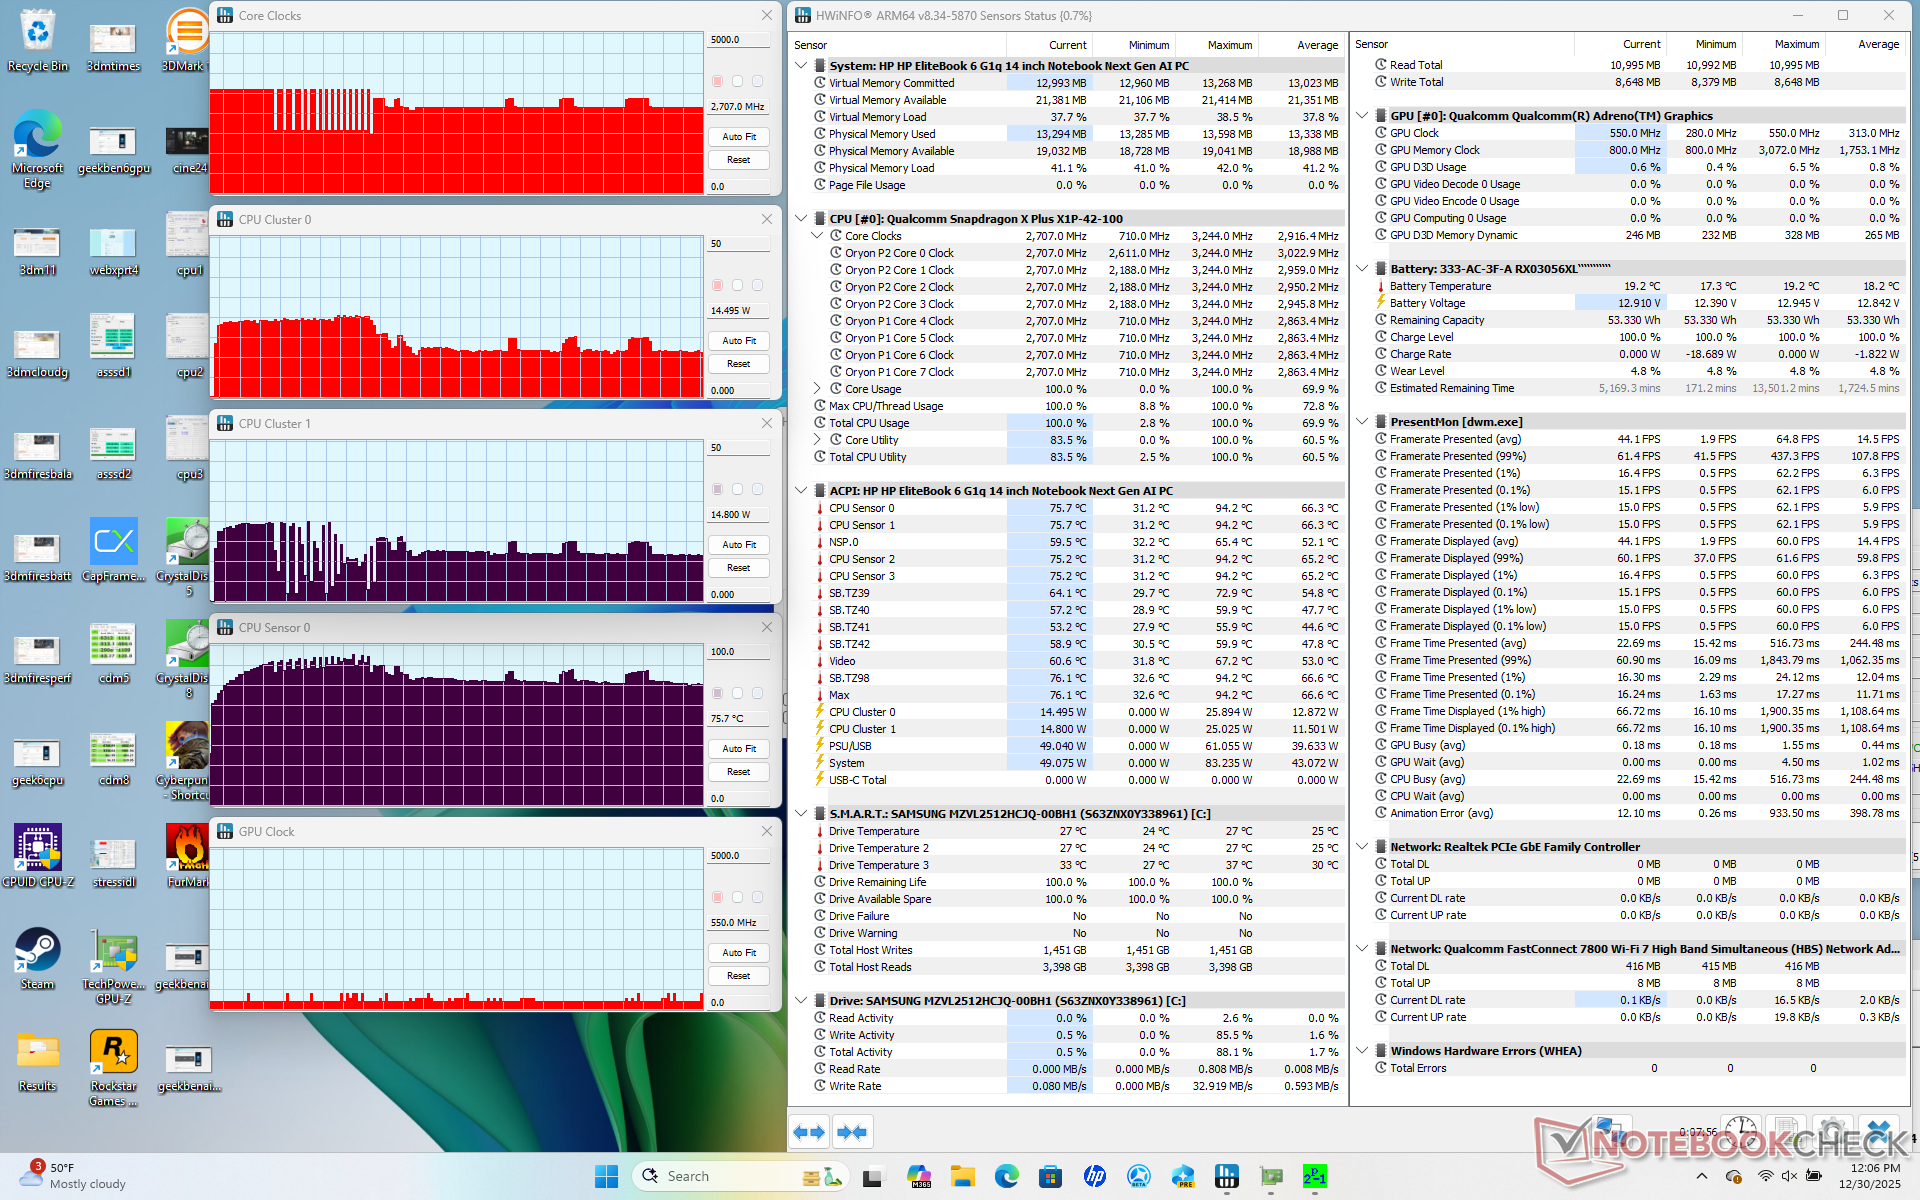The height and width of the screenshot is (1200, 1920).
Task: Toggle the middle square box in CPU Cluster 0 graph
Action: (737, 285)
